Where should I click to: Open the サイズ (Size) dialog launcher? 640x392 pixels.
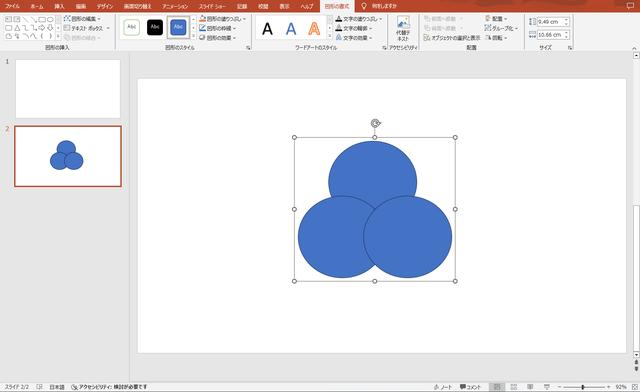(570, 48)
